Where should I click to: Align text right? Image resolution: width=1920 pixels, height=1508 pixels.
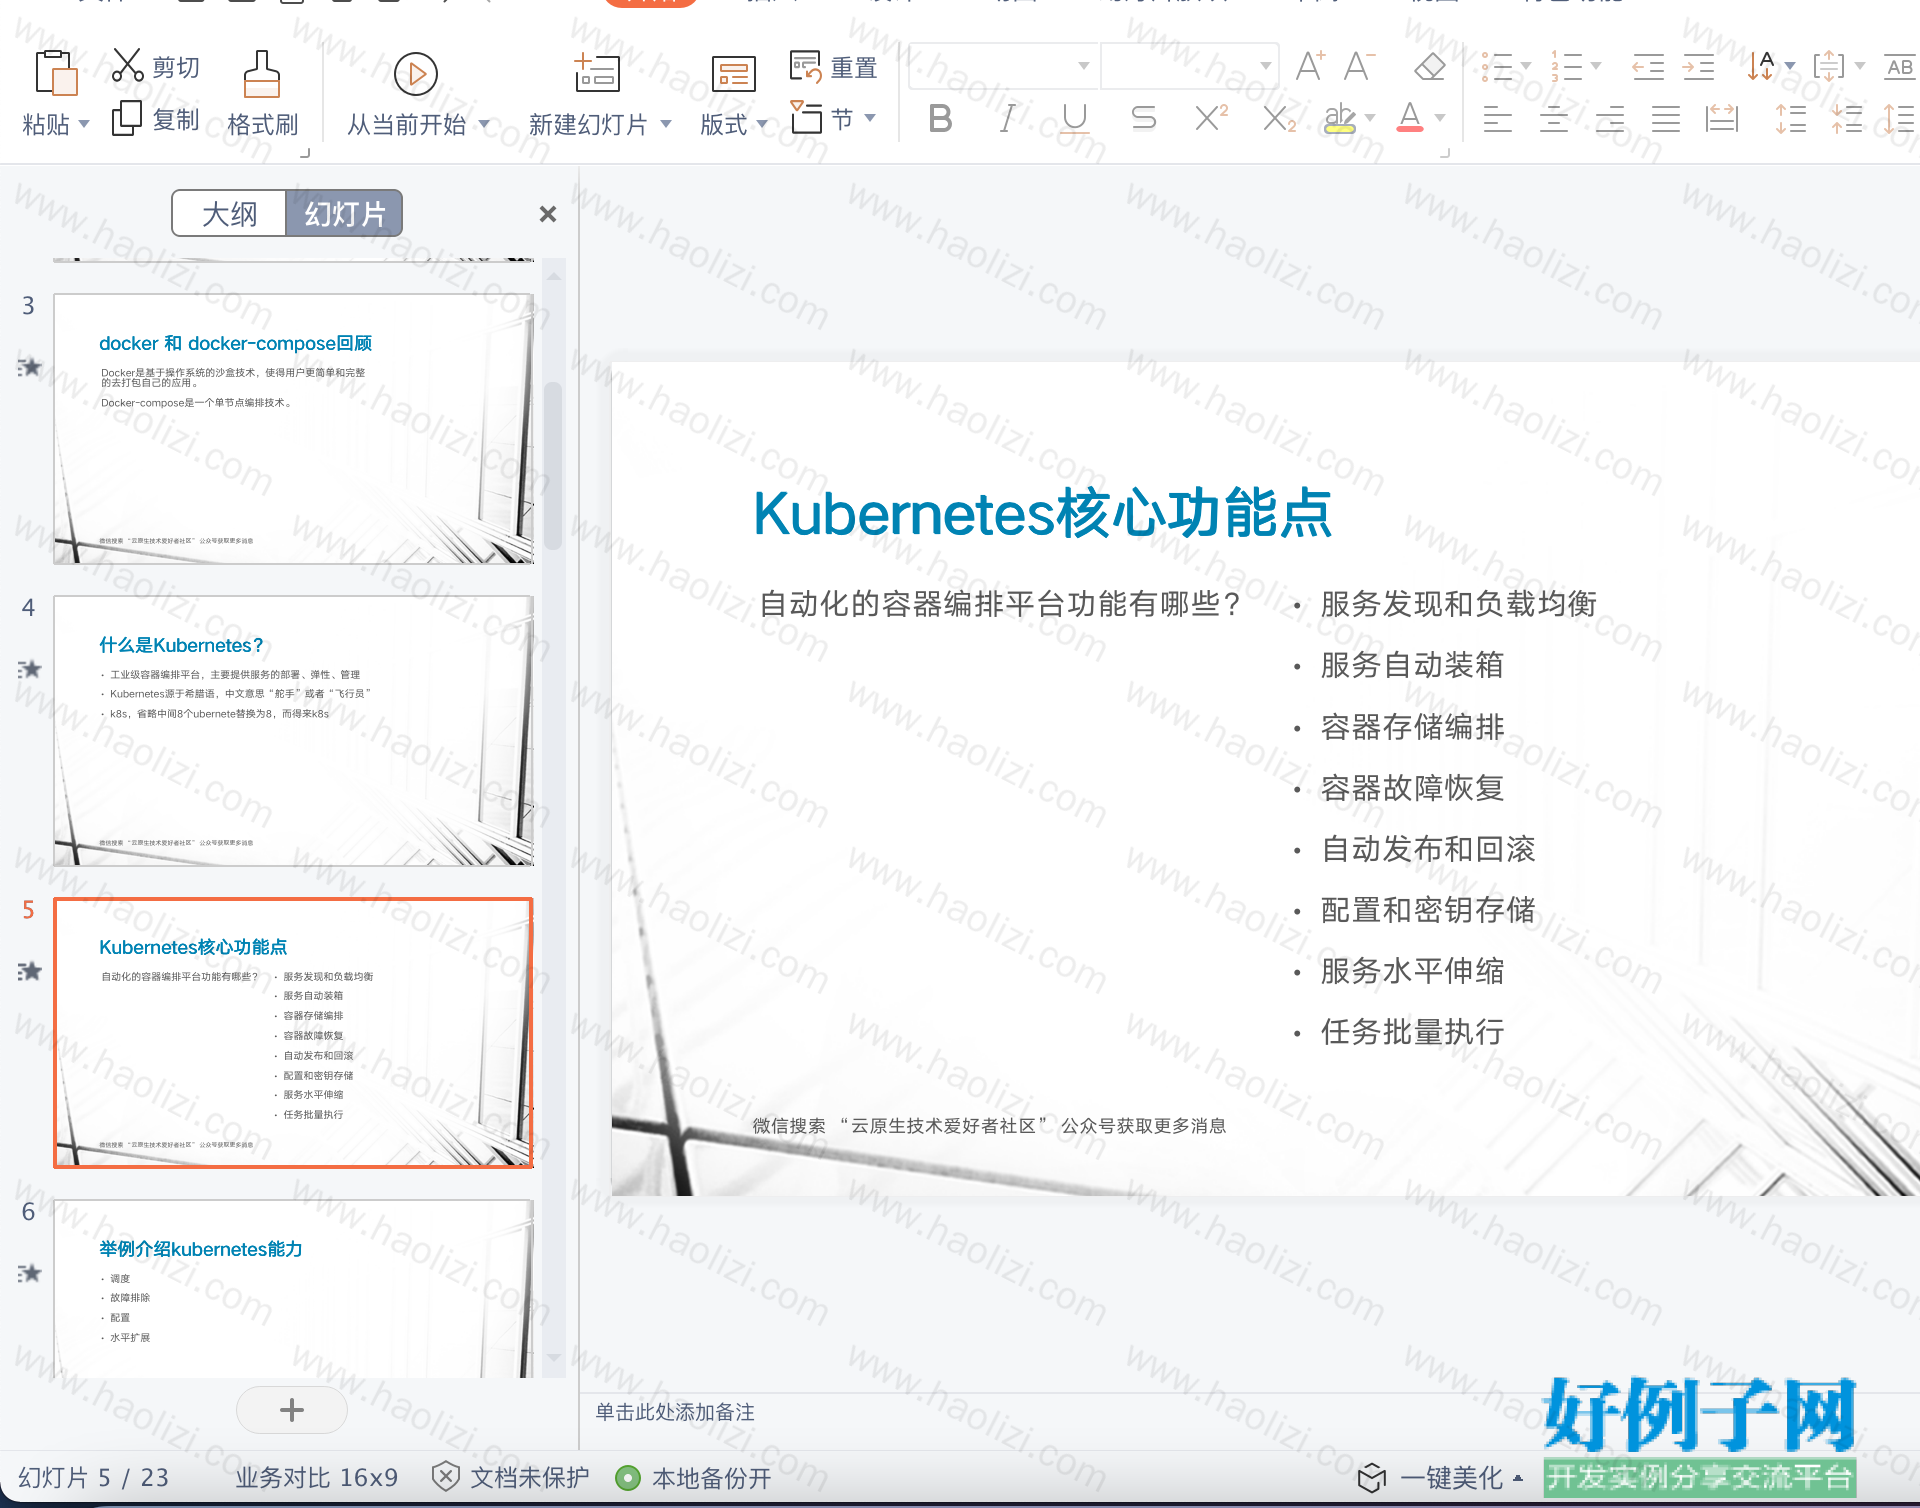(x=1610, y=120)
